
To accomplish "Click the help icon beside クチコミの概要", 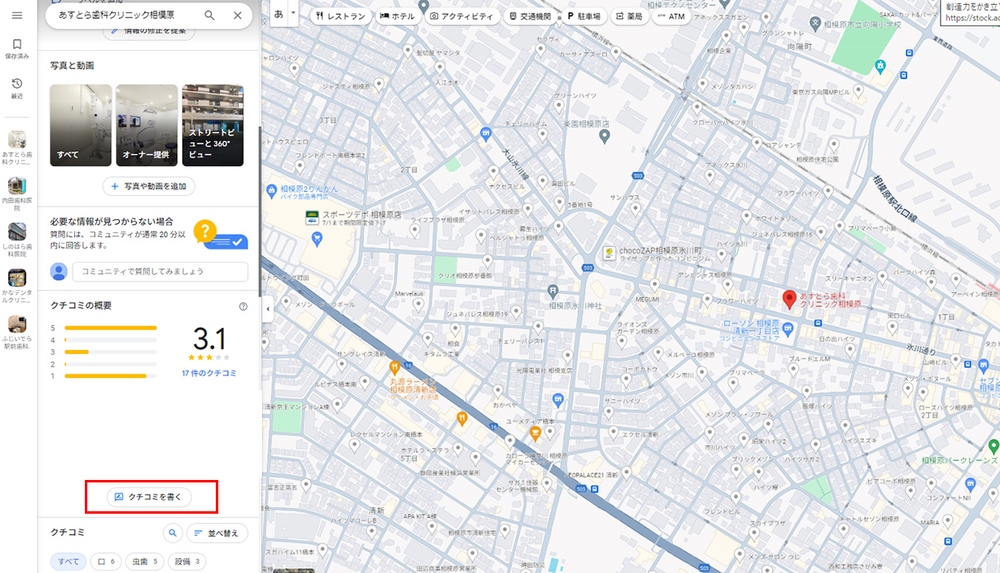I will click(243, 306).
